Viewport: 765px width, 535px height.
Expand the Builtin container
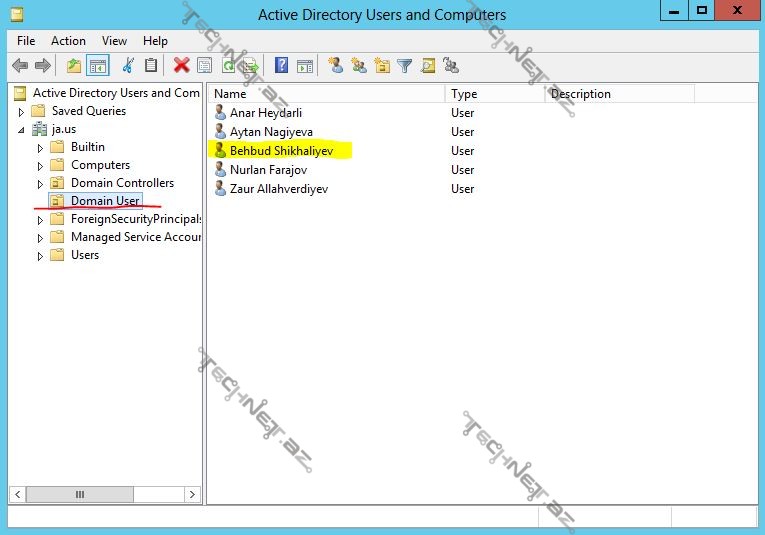[x=40, y=148]
